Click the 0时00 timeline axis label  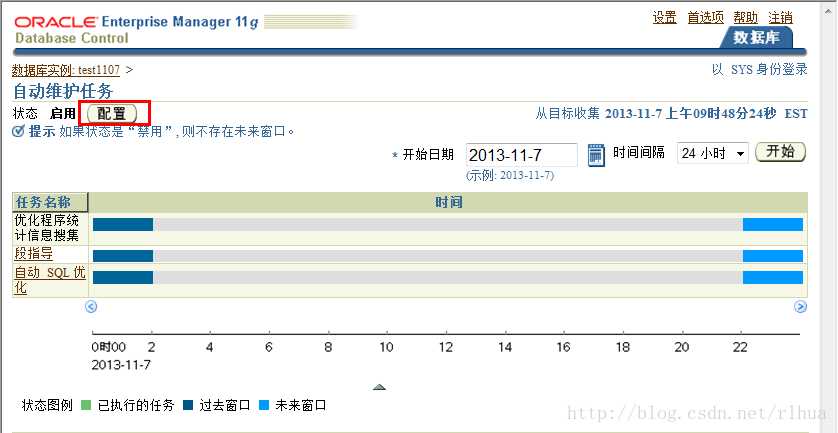click(x=108, y=347)
